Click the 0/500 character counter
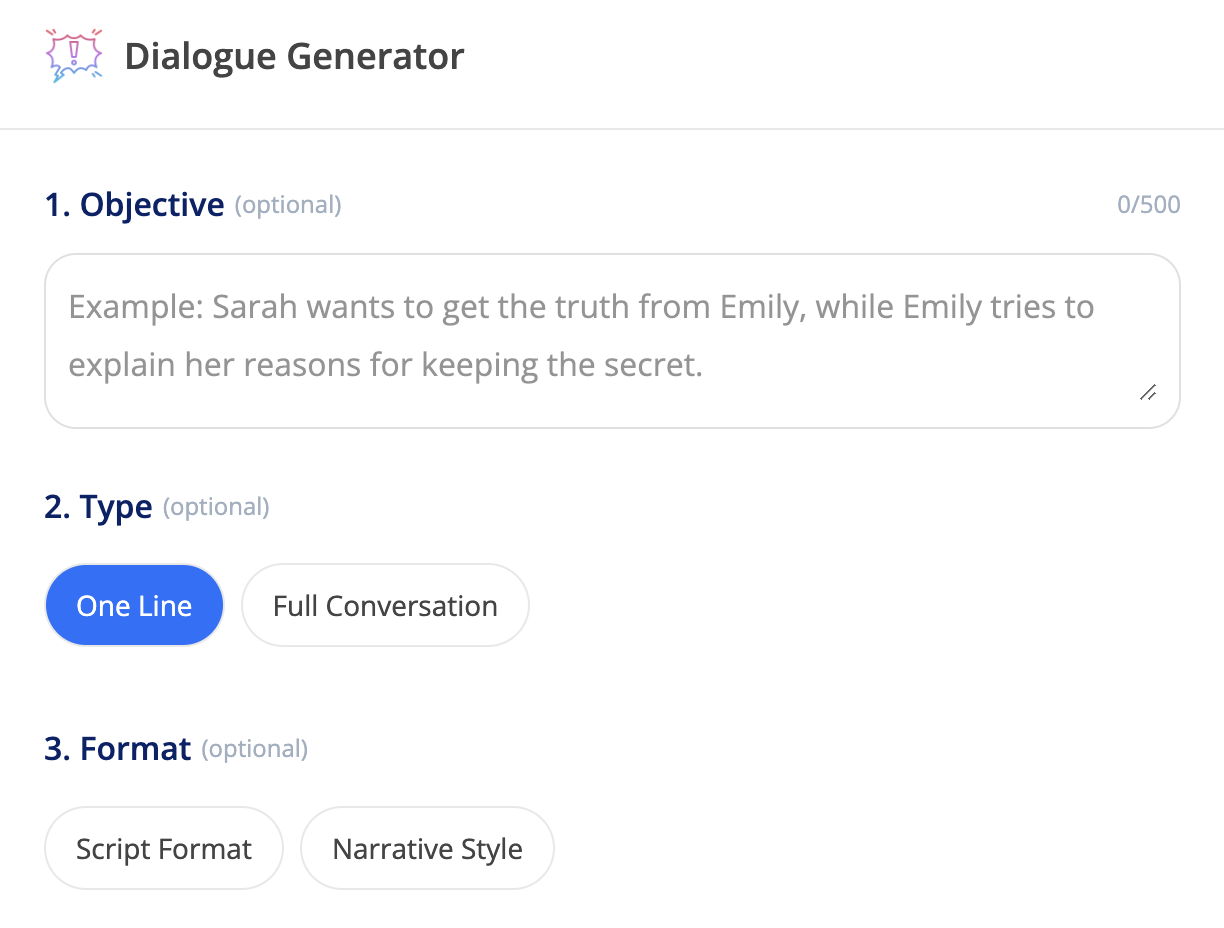 click(1148, 204)
